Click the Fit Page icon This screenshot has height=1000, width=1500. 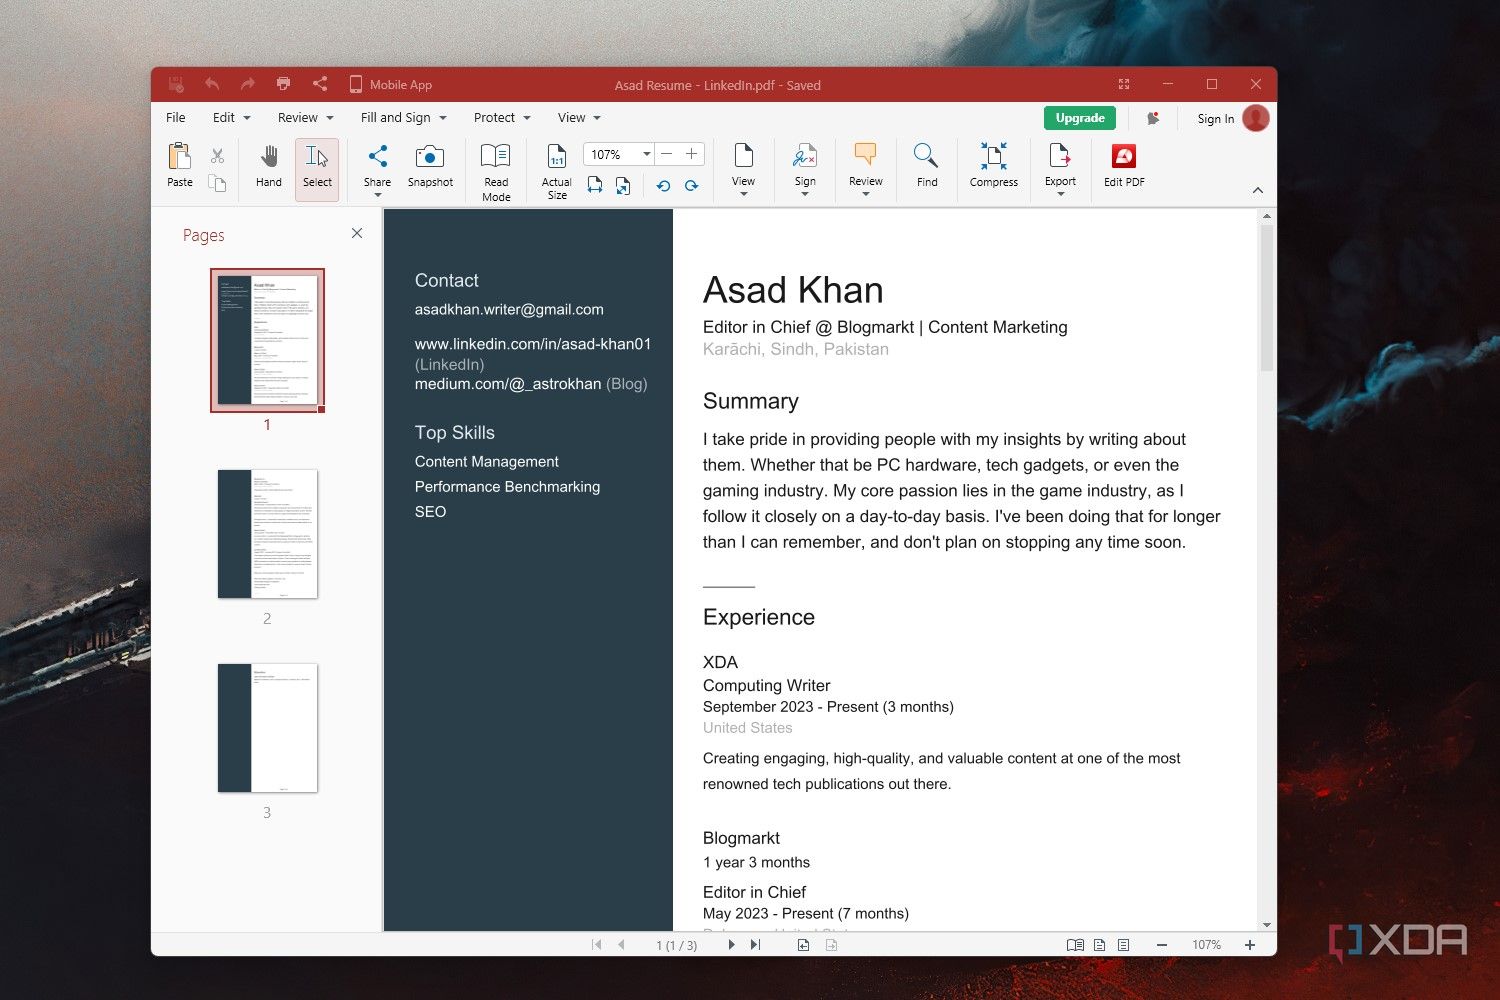(623, 185)
